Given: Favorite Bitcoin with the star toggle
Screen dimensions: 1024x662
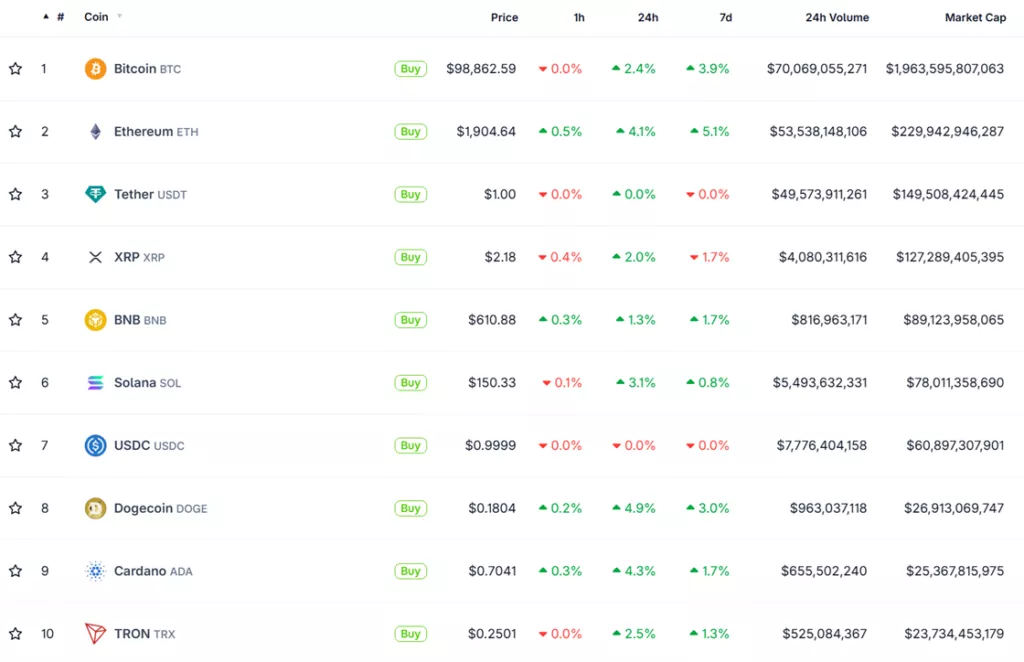Looking at the screenshot, I should [15, 69].
